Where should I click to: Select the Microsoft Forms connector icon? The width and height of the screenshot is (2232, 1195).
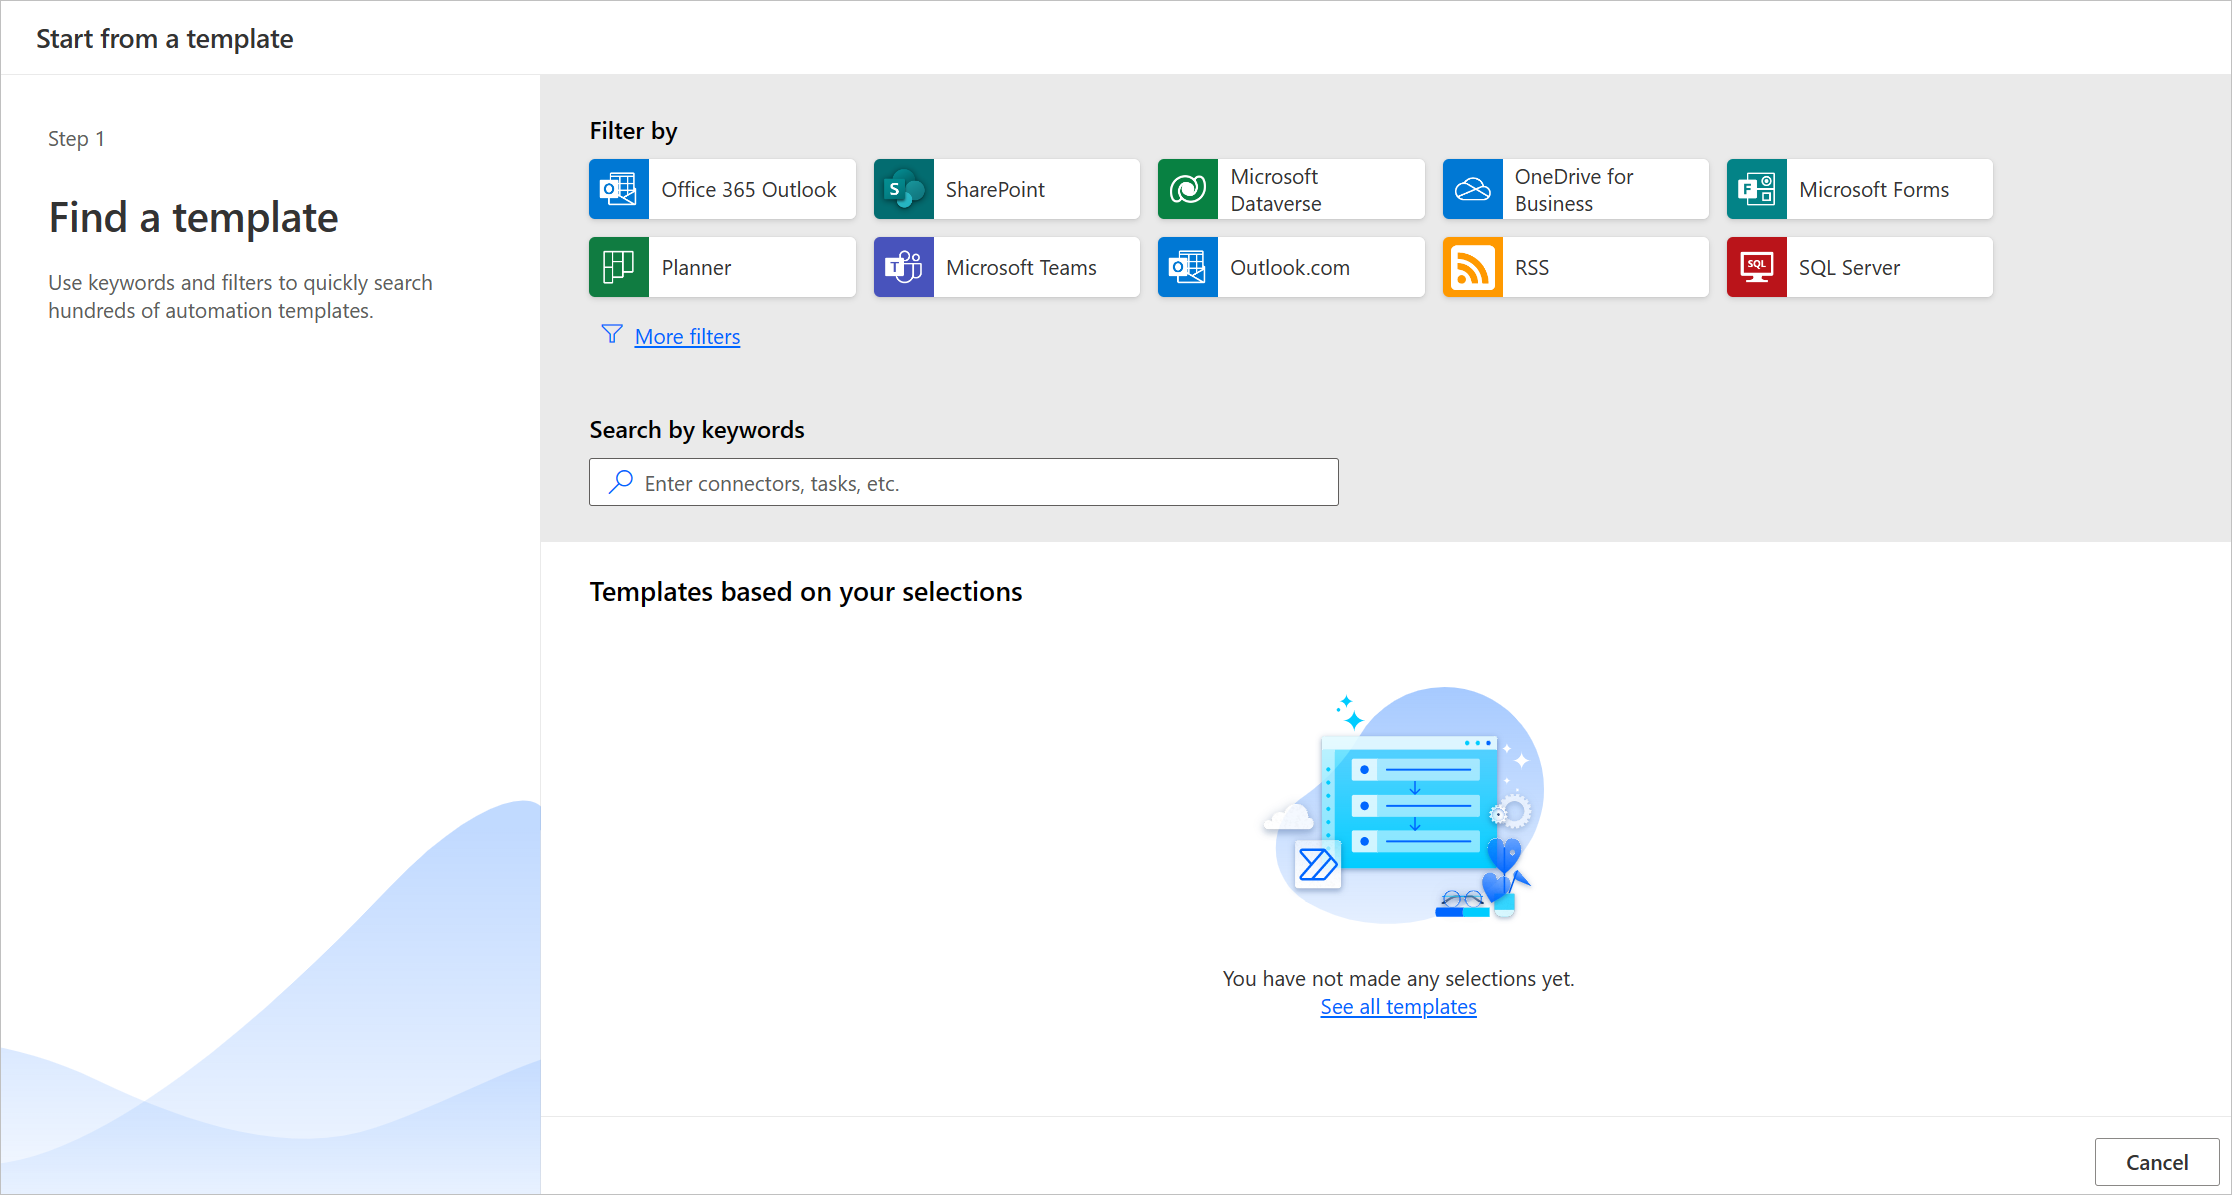(1756, 189)
